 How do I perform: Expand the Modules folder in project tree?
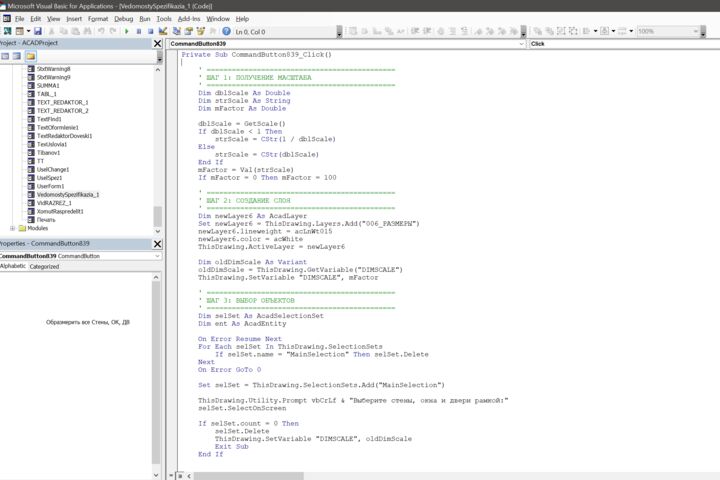12,228
